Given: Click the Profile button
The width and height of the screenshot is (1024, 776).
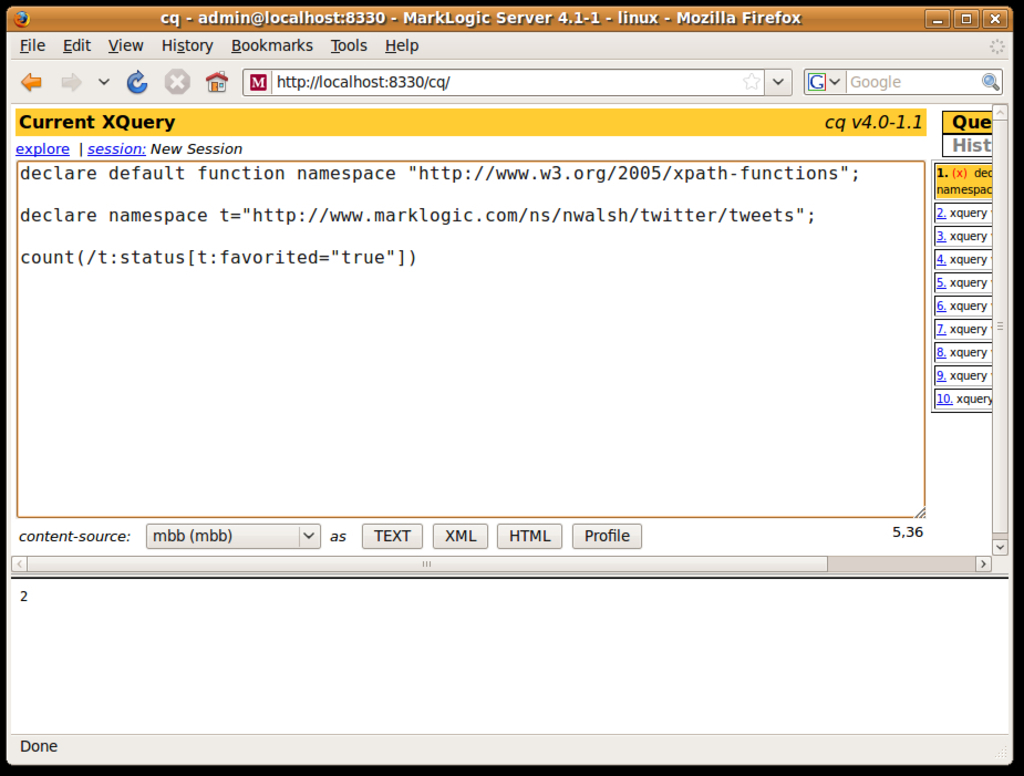Looking at the screenshot, I should coord(607,536).
